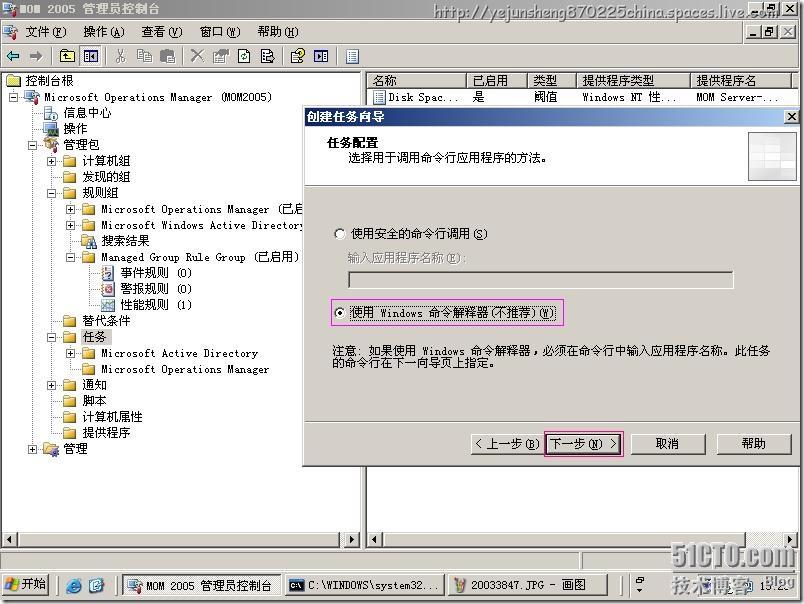The width and height of the screenshot is (804, 604).
Task: Toggle the Show/Hide console tree icon
Action: (91, 56)
